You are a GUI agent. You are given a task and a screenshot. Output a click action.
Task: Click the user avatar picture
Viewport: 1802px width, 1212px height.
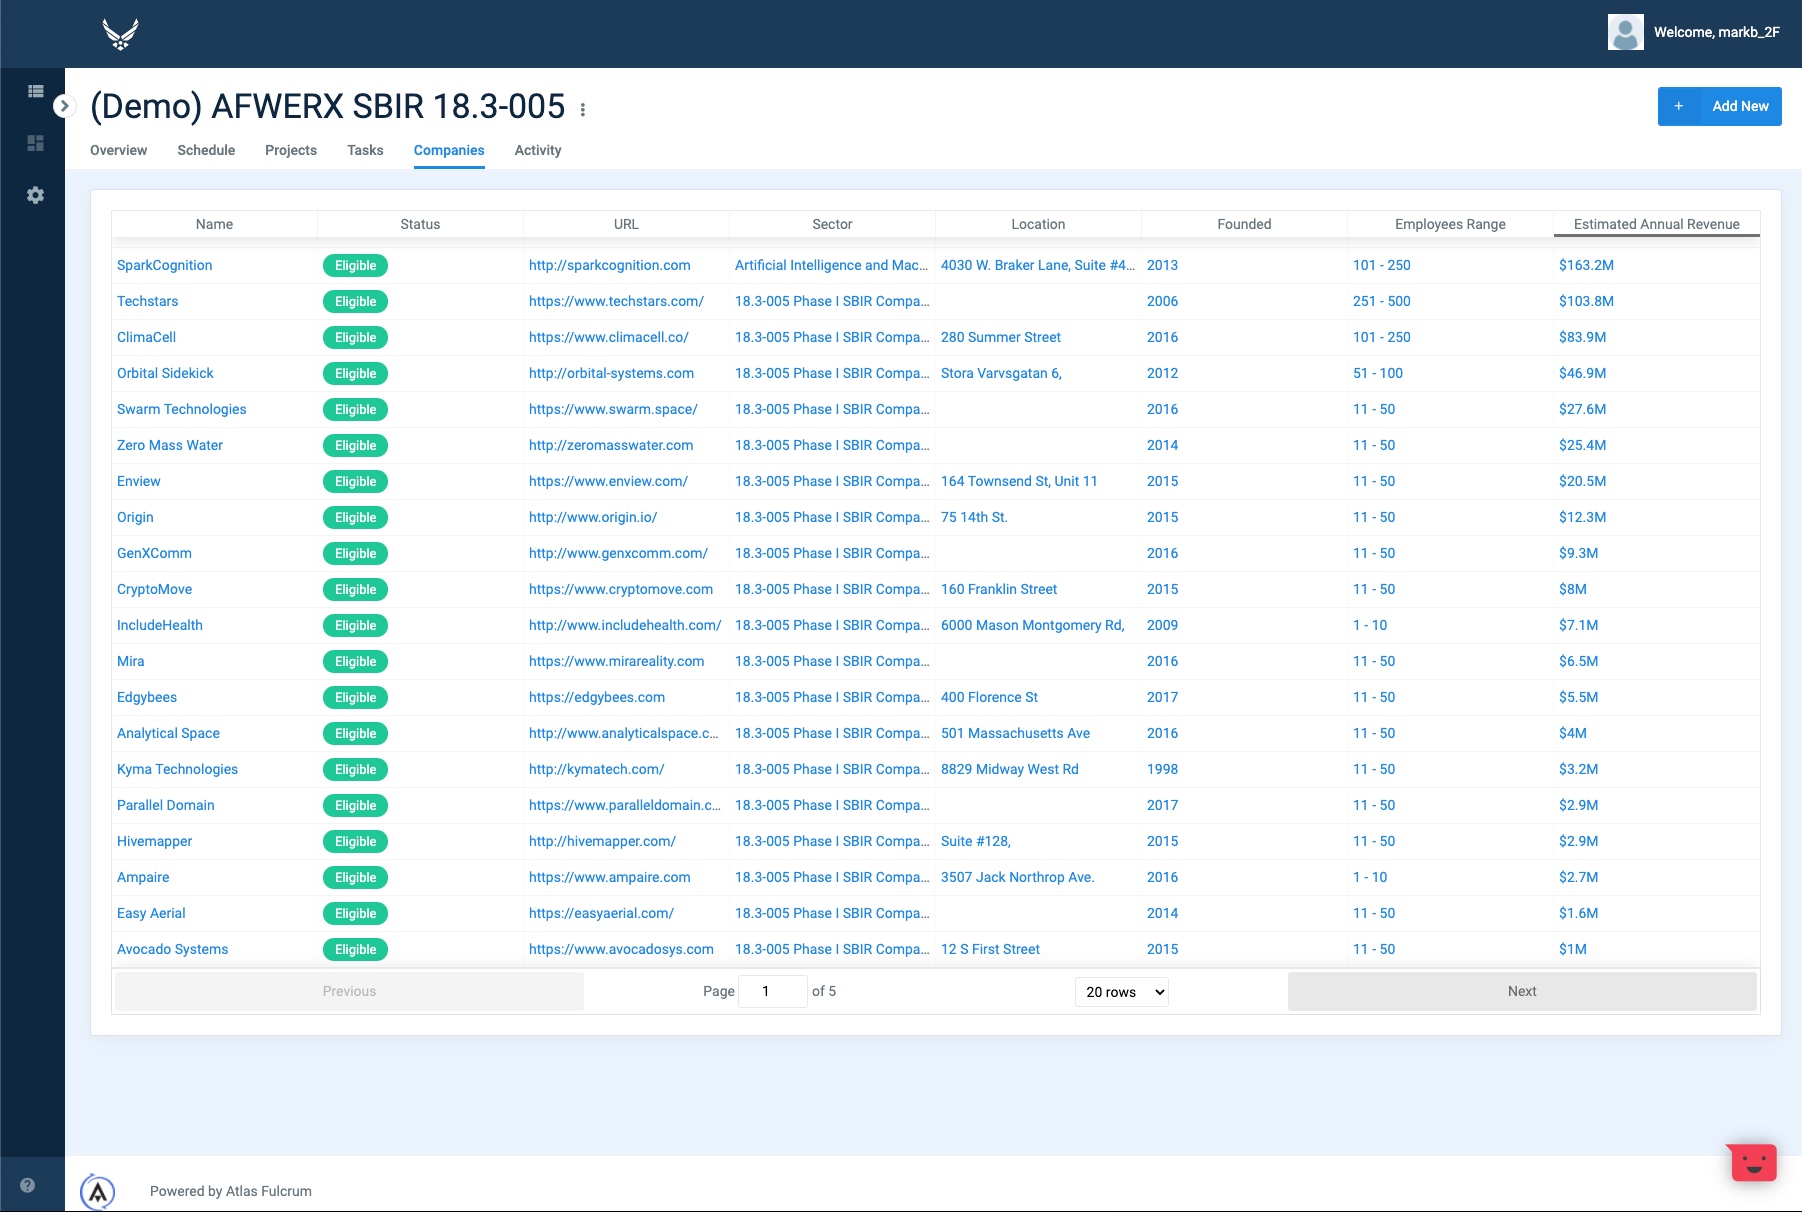[1625, 33]
